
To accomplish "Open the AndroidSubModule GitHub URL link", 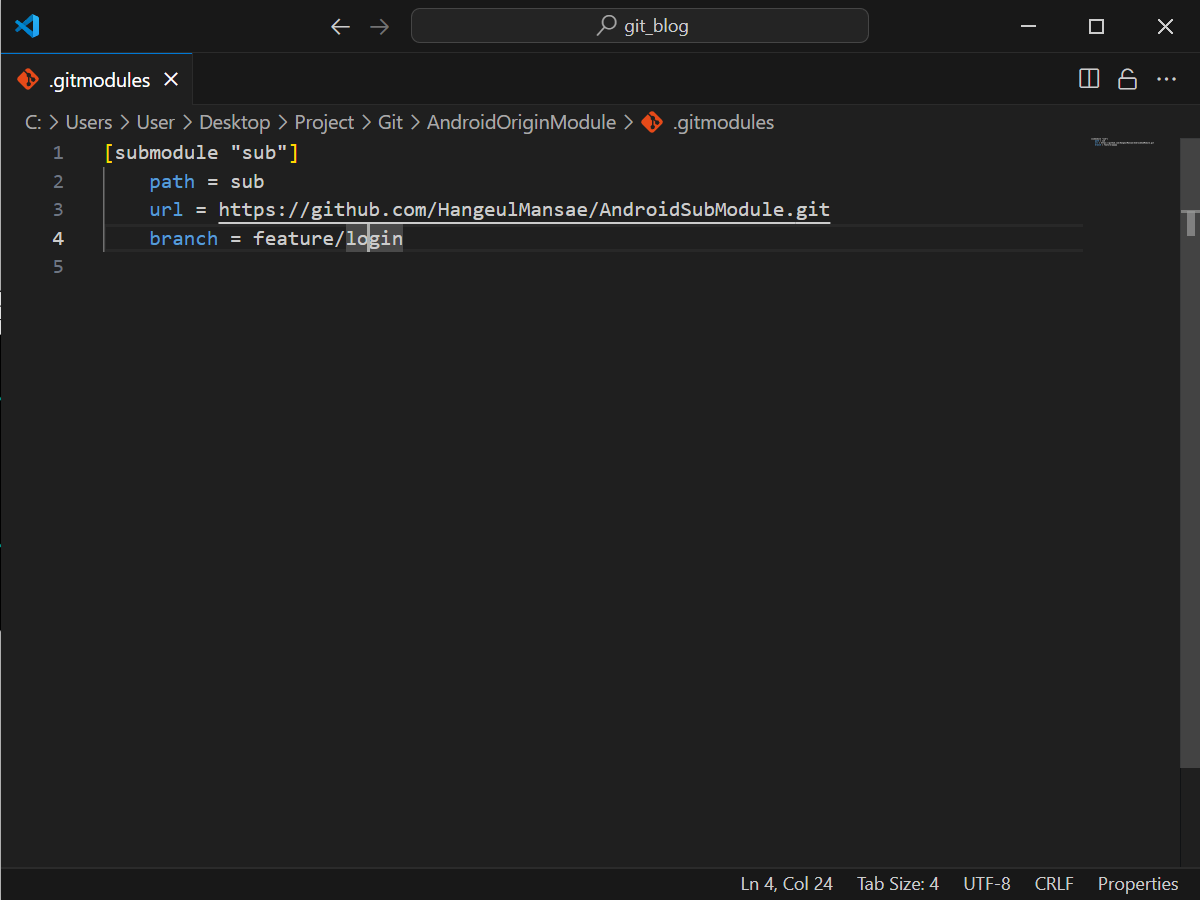I will (x=524, y=210).
